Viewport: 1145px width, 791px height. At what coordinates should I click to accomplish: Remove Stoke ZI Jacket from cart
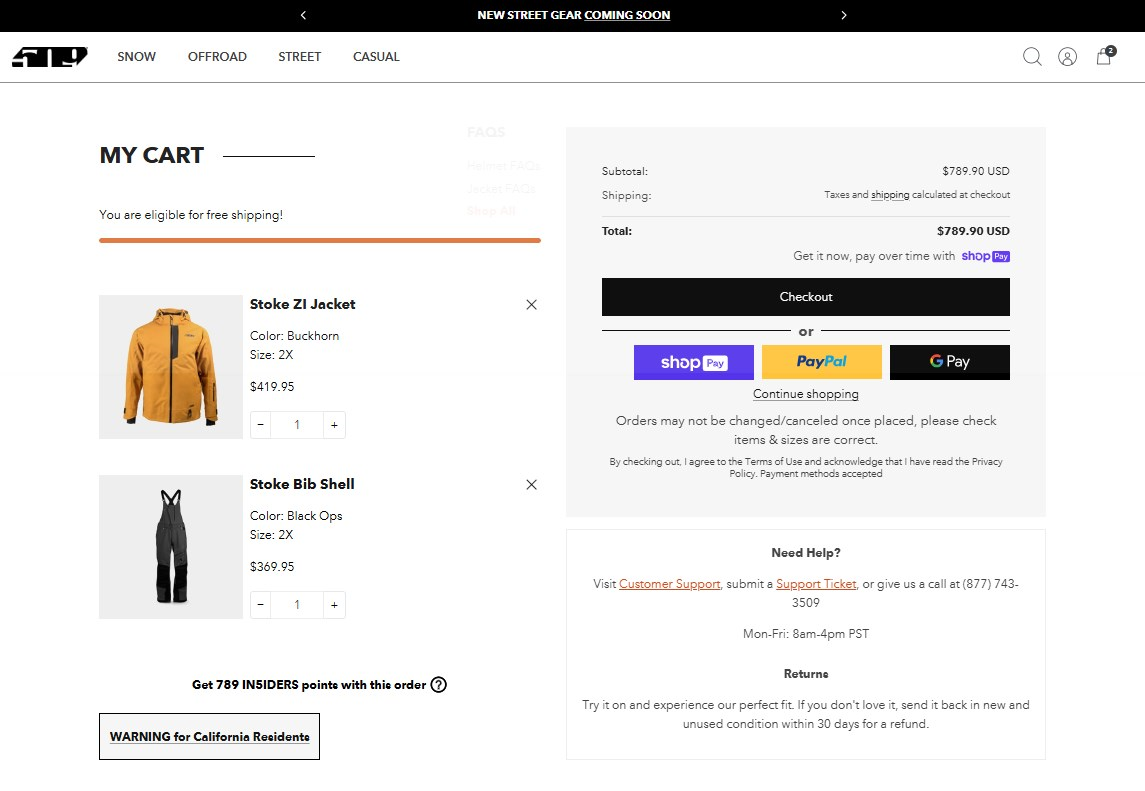tap(532, 305)
